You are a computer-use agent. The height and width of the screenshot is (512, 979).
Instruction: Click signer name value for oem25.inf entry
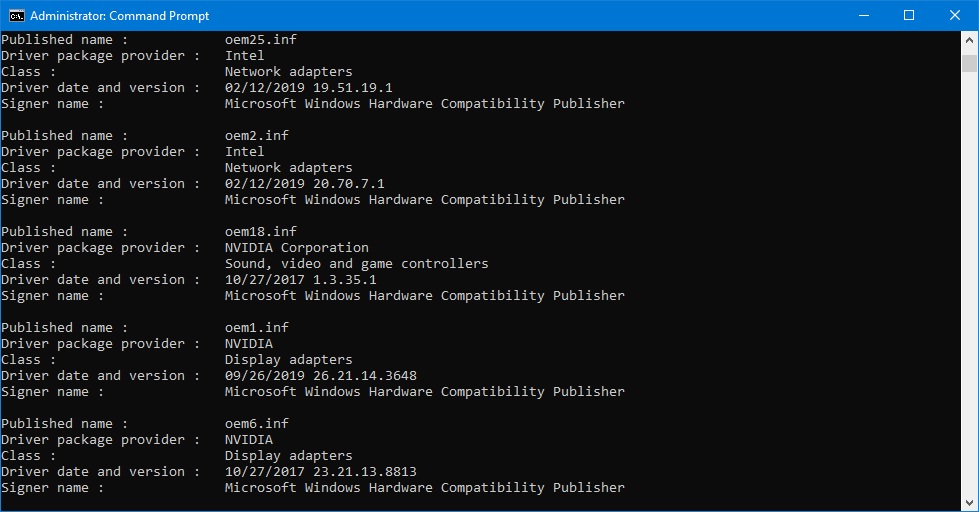pyautogui.click(x=425, y=104)
